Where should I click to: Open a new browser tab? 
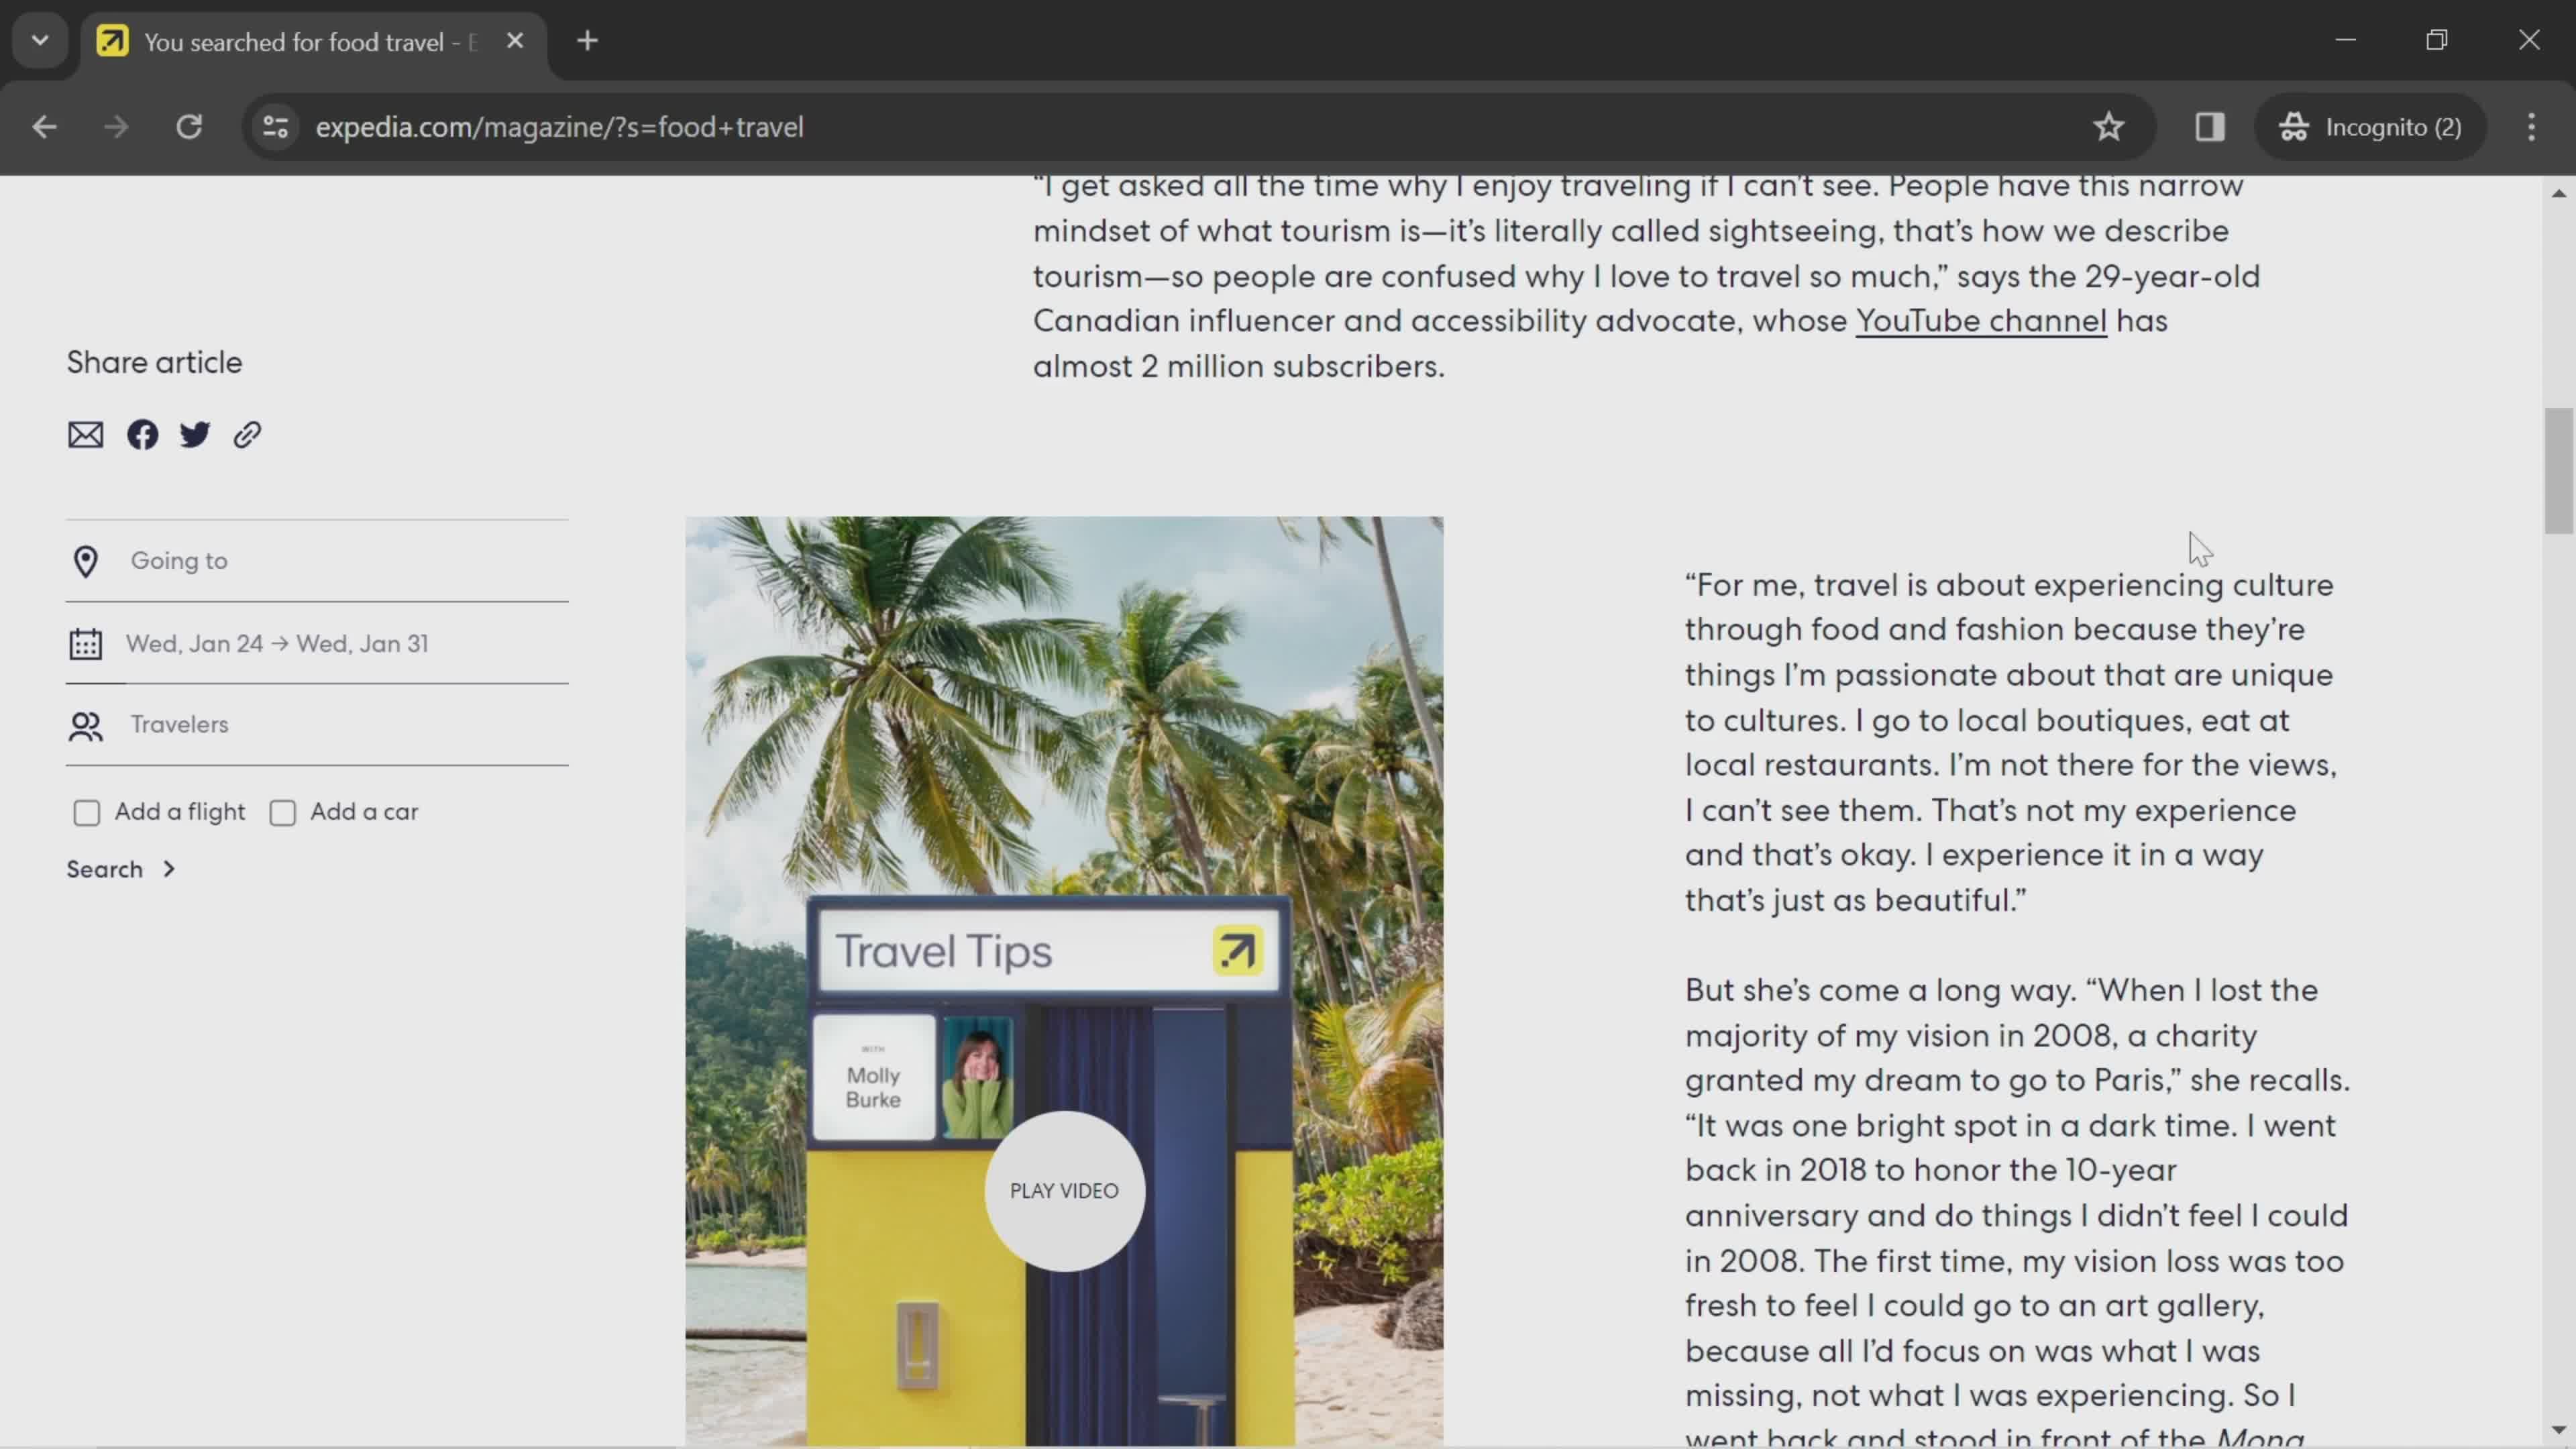tap(588, 41)
